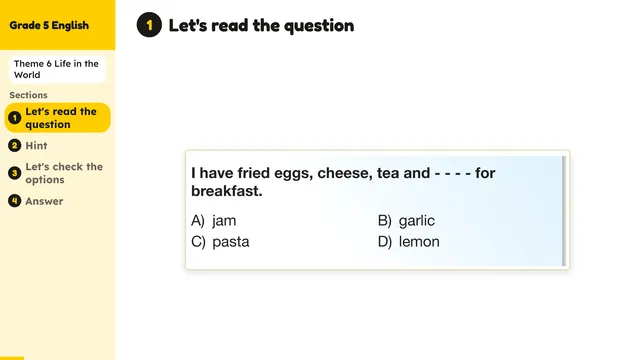Image resolution: width=640 pixels, height=360 pixels.
Task: Click the number 1 circle in sidebar
Action: (x=15, y=118)
